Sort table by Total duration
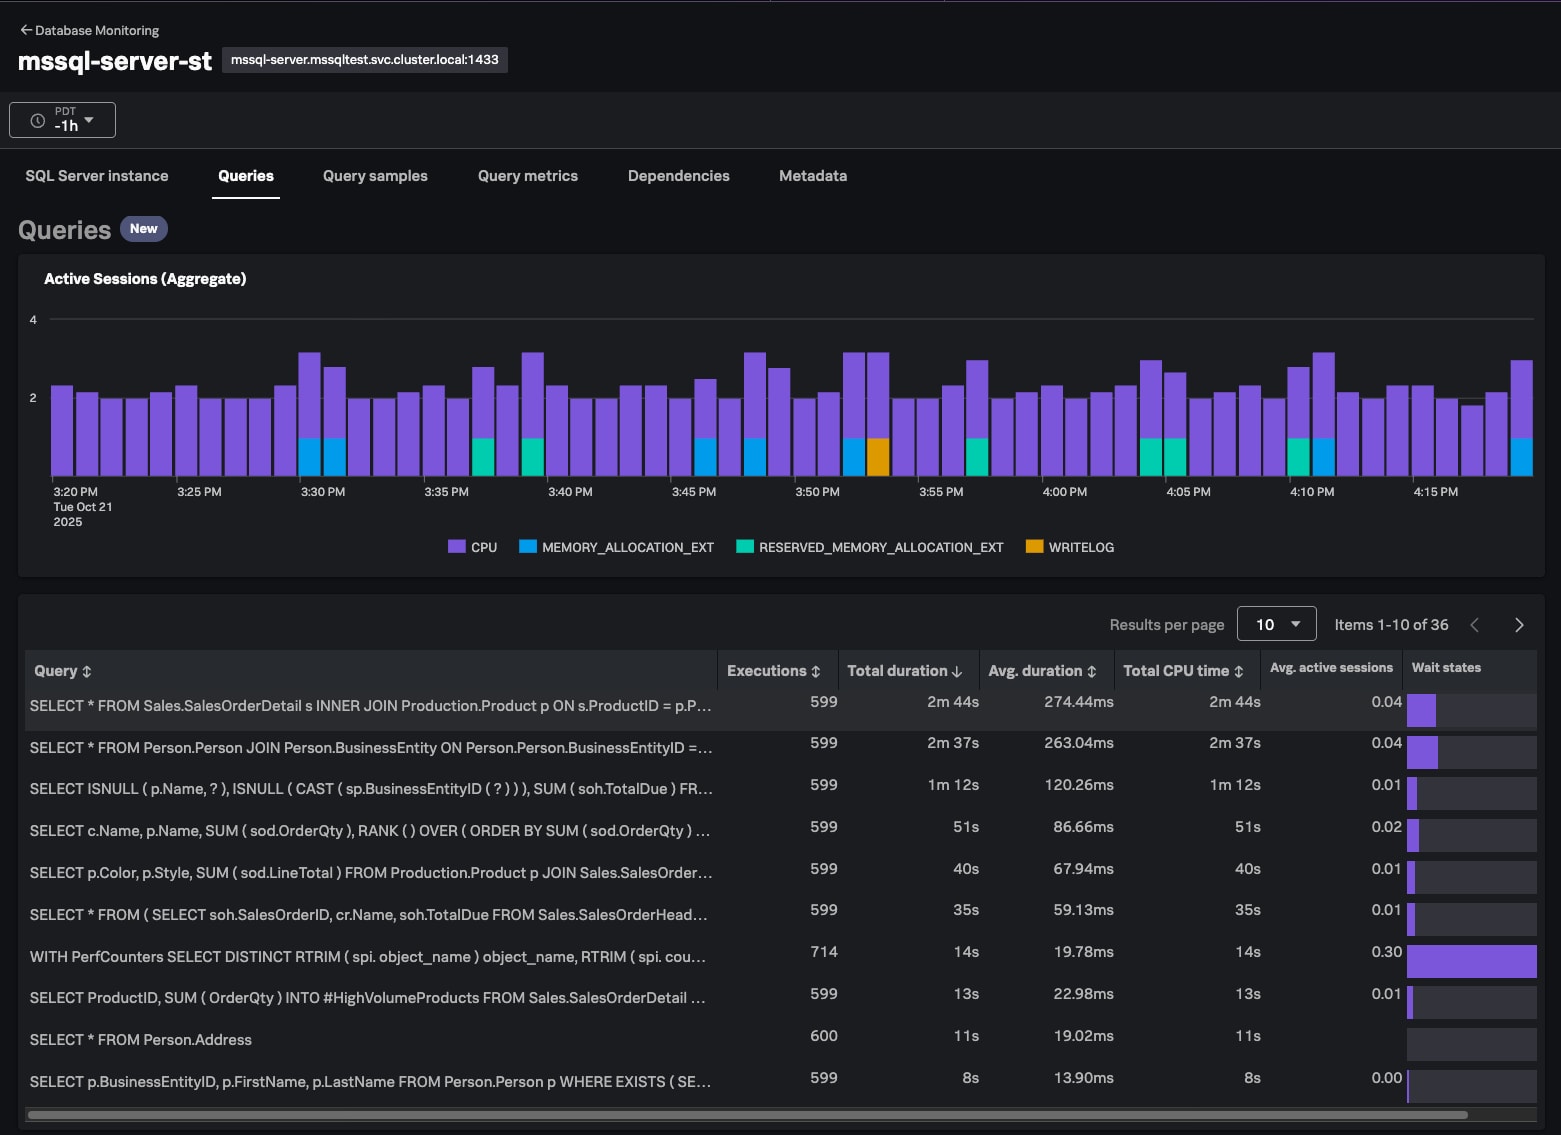 (x=904, y=671)
